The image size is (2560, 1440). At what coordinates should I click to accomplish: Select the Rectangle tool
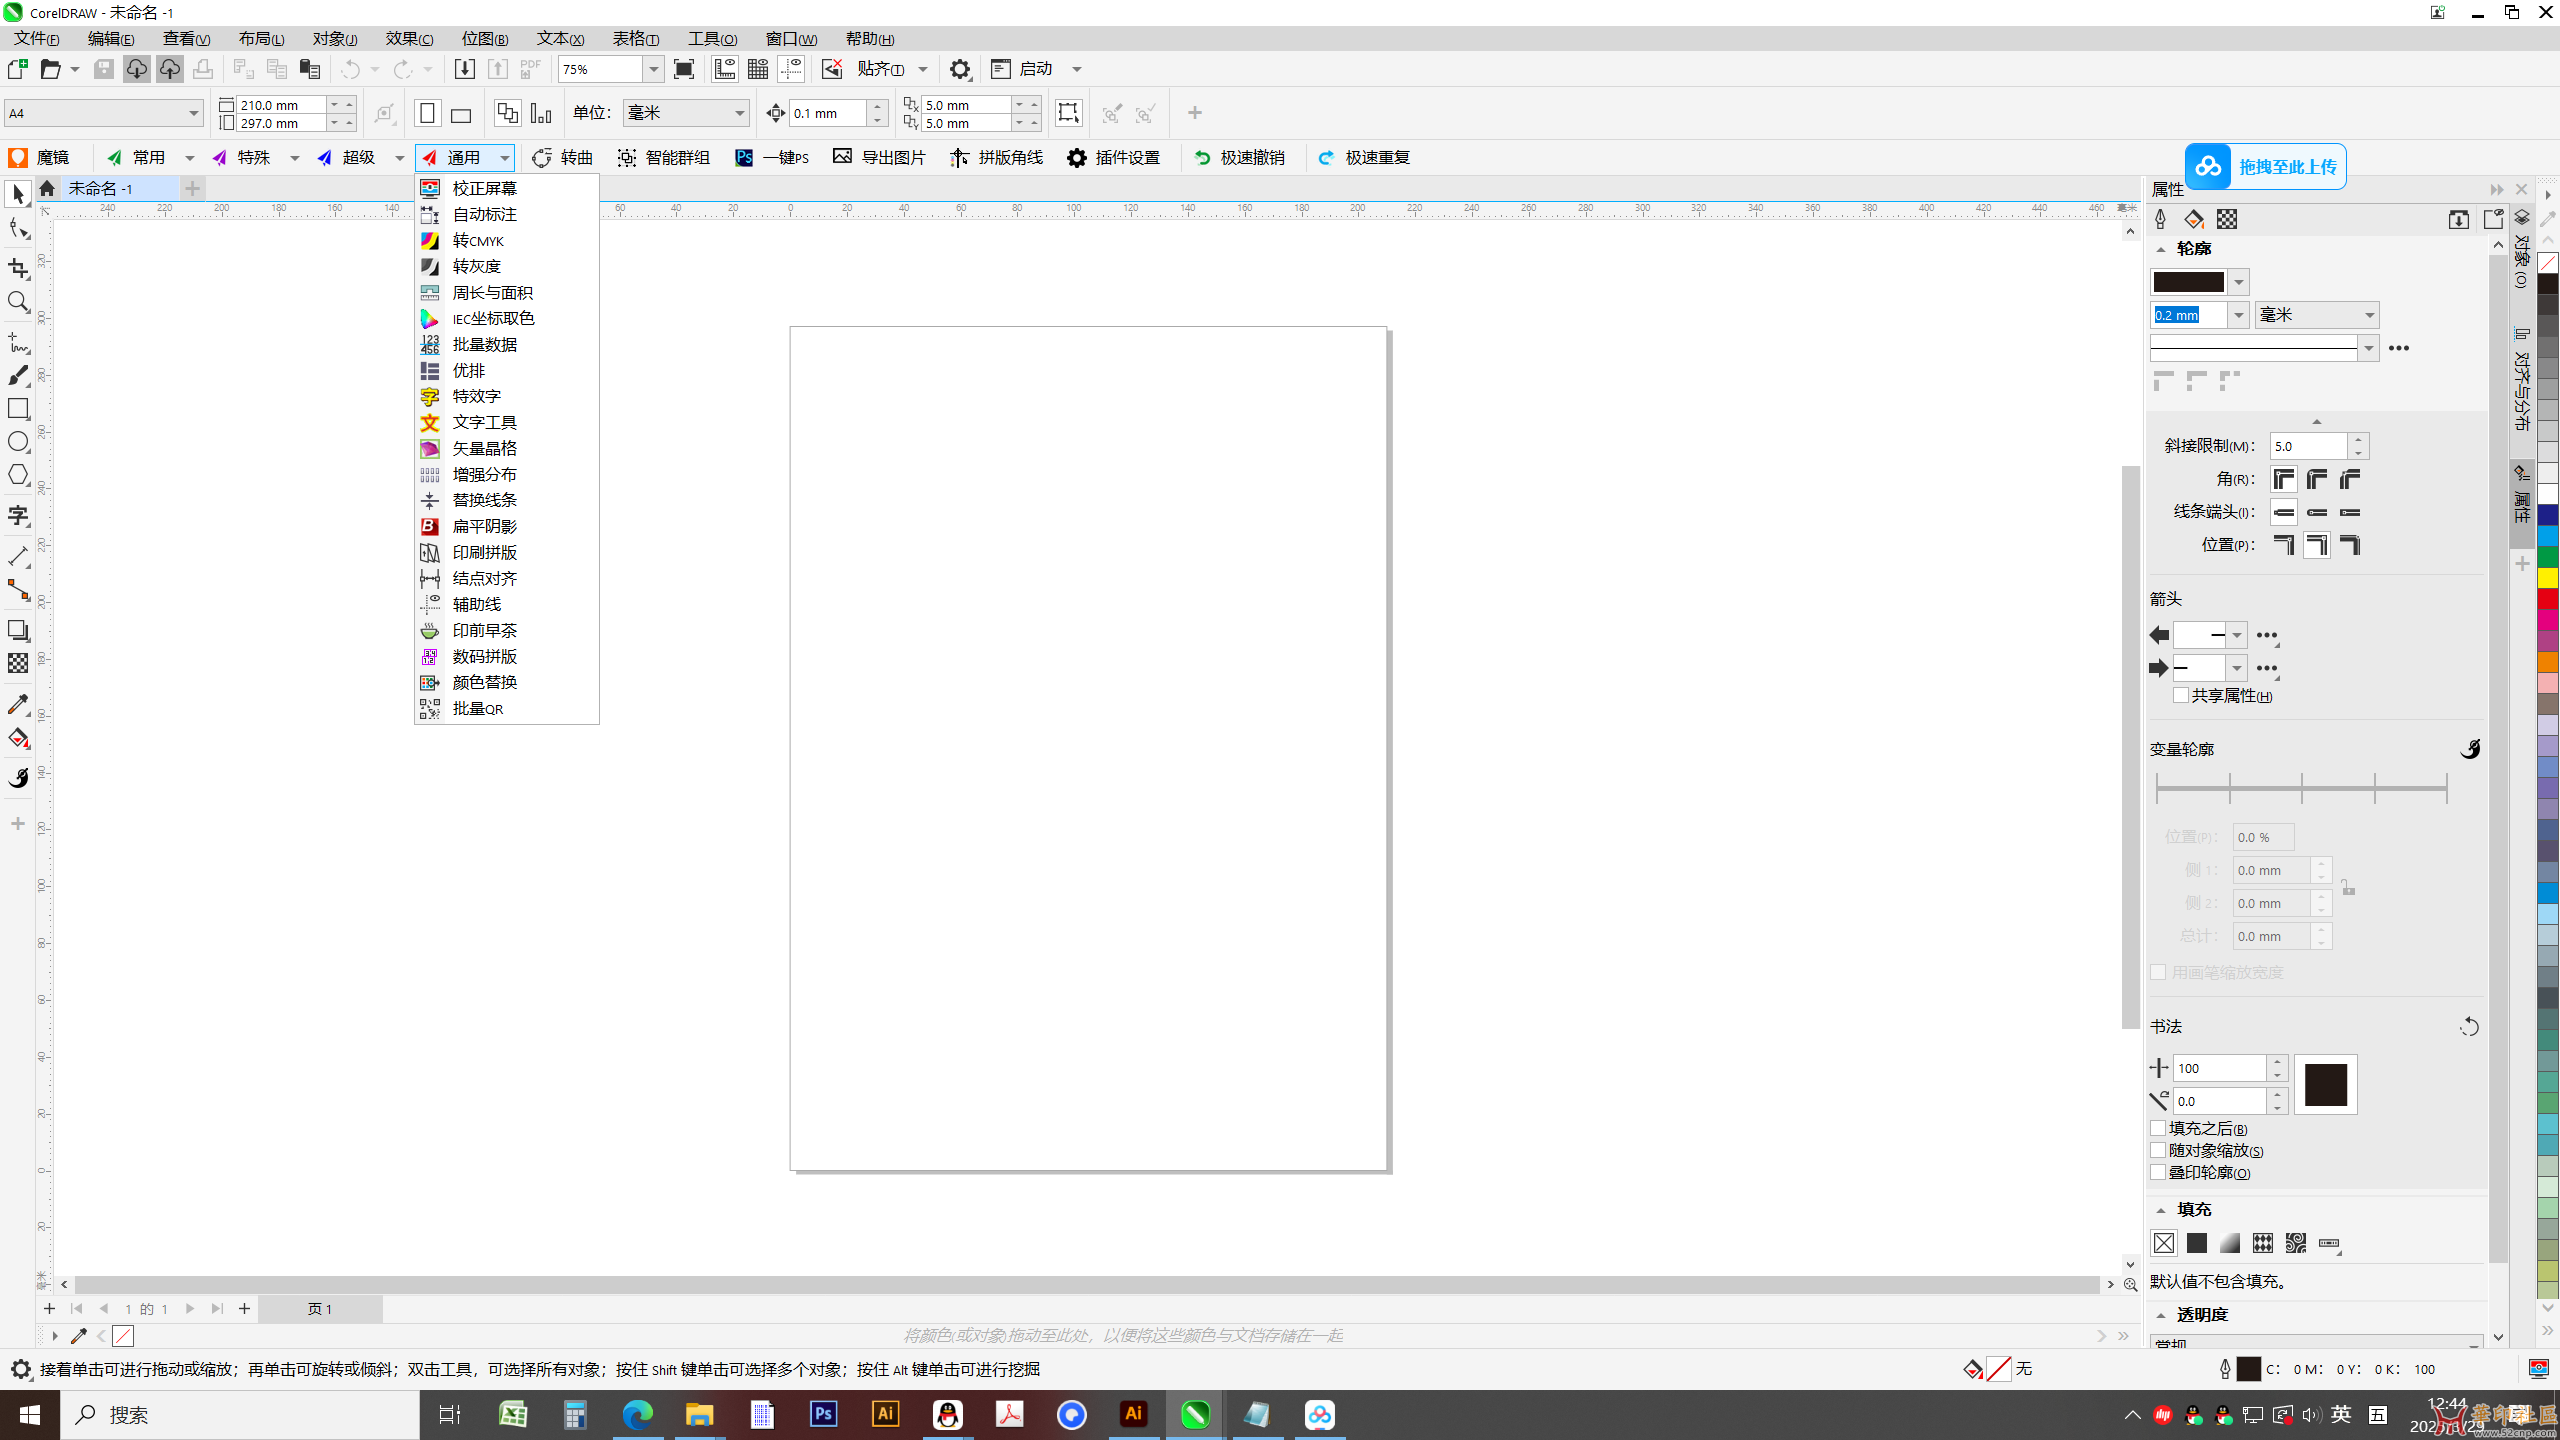pos(18,409)
